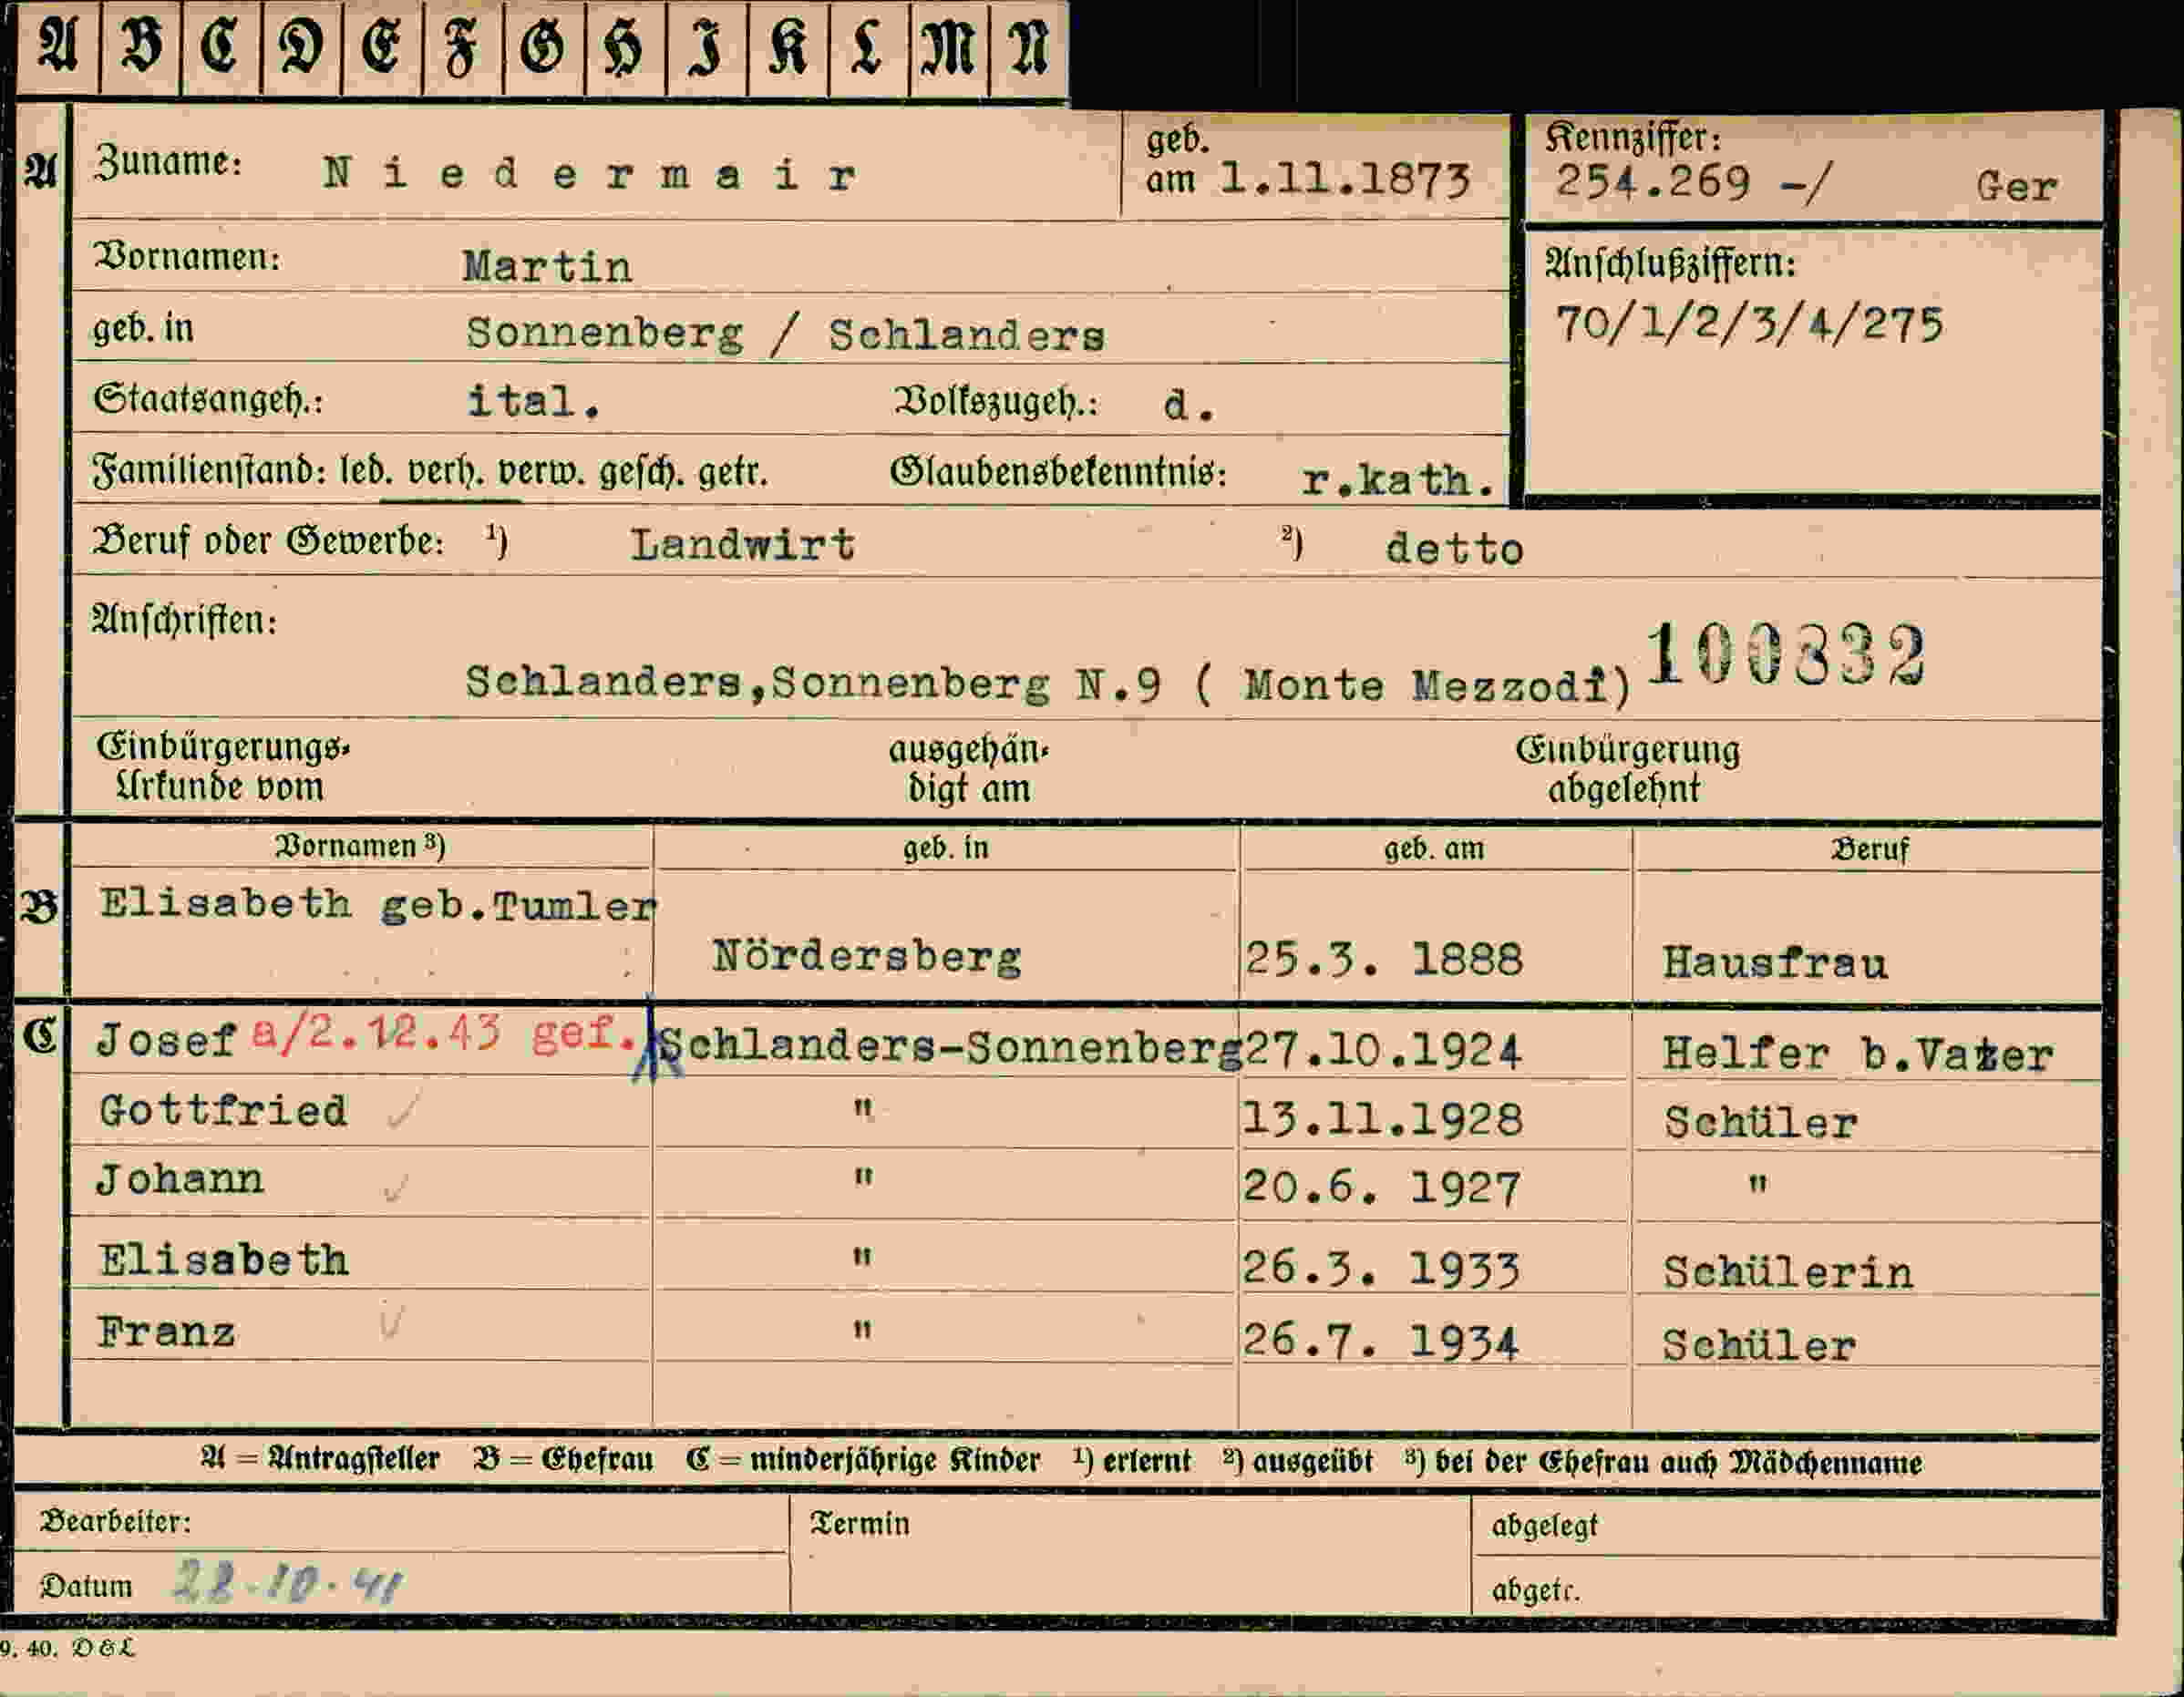Viewport: 2184px width, 1697px height.
Task: Click birthplace 'Sonnenberg / Schlanders'
Action: coord(786,334)
